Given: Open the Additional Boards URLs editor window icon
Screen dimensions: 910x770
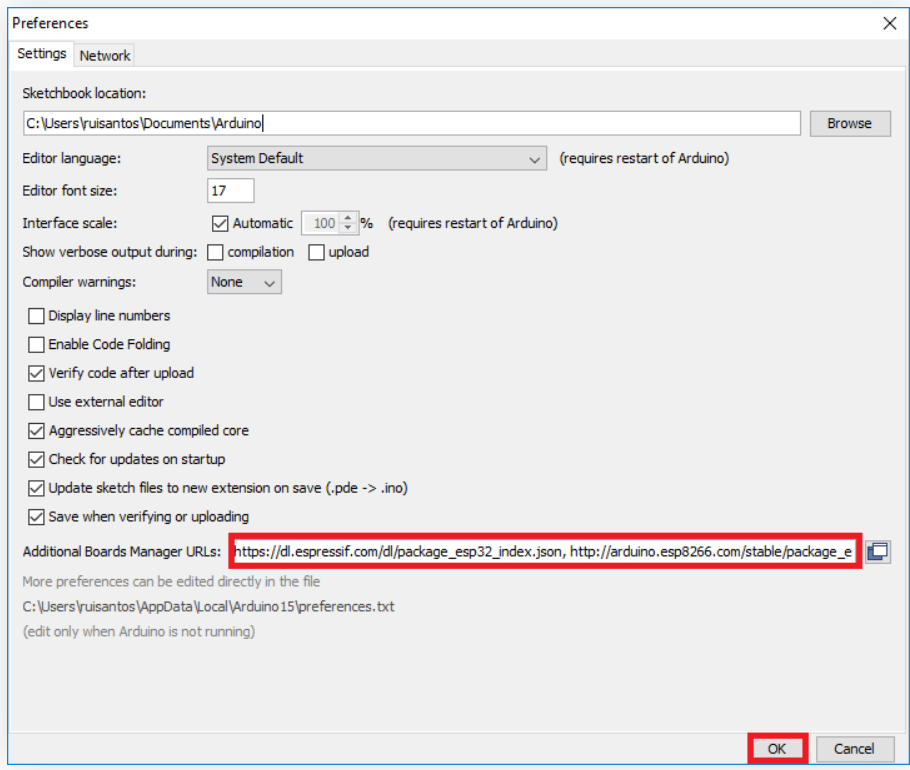Looking at the screenshot, I should click(878, 551).
